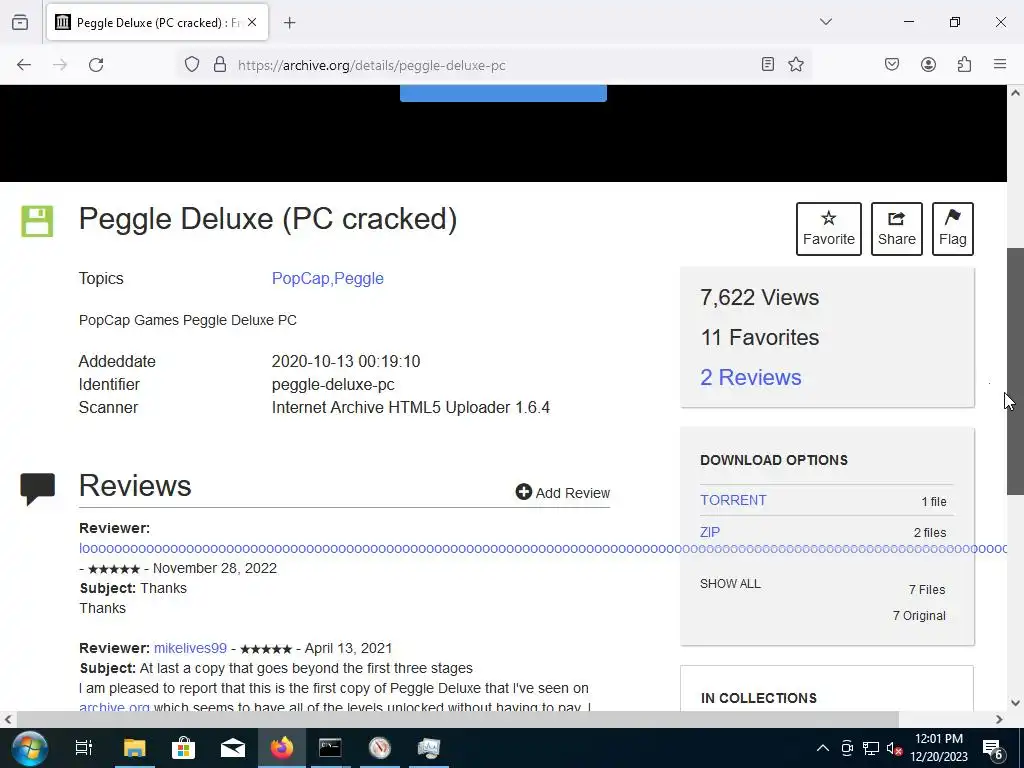1024x768 pixels.
Task: Click the Share button
Action: (x=897, y=229)
